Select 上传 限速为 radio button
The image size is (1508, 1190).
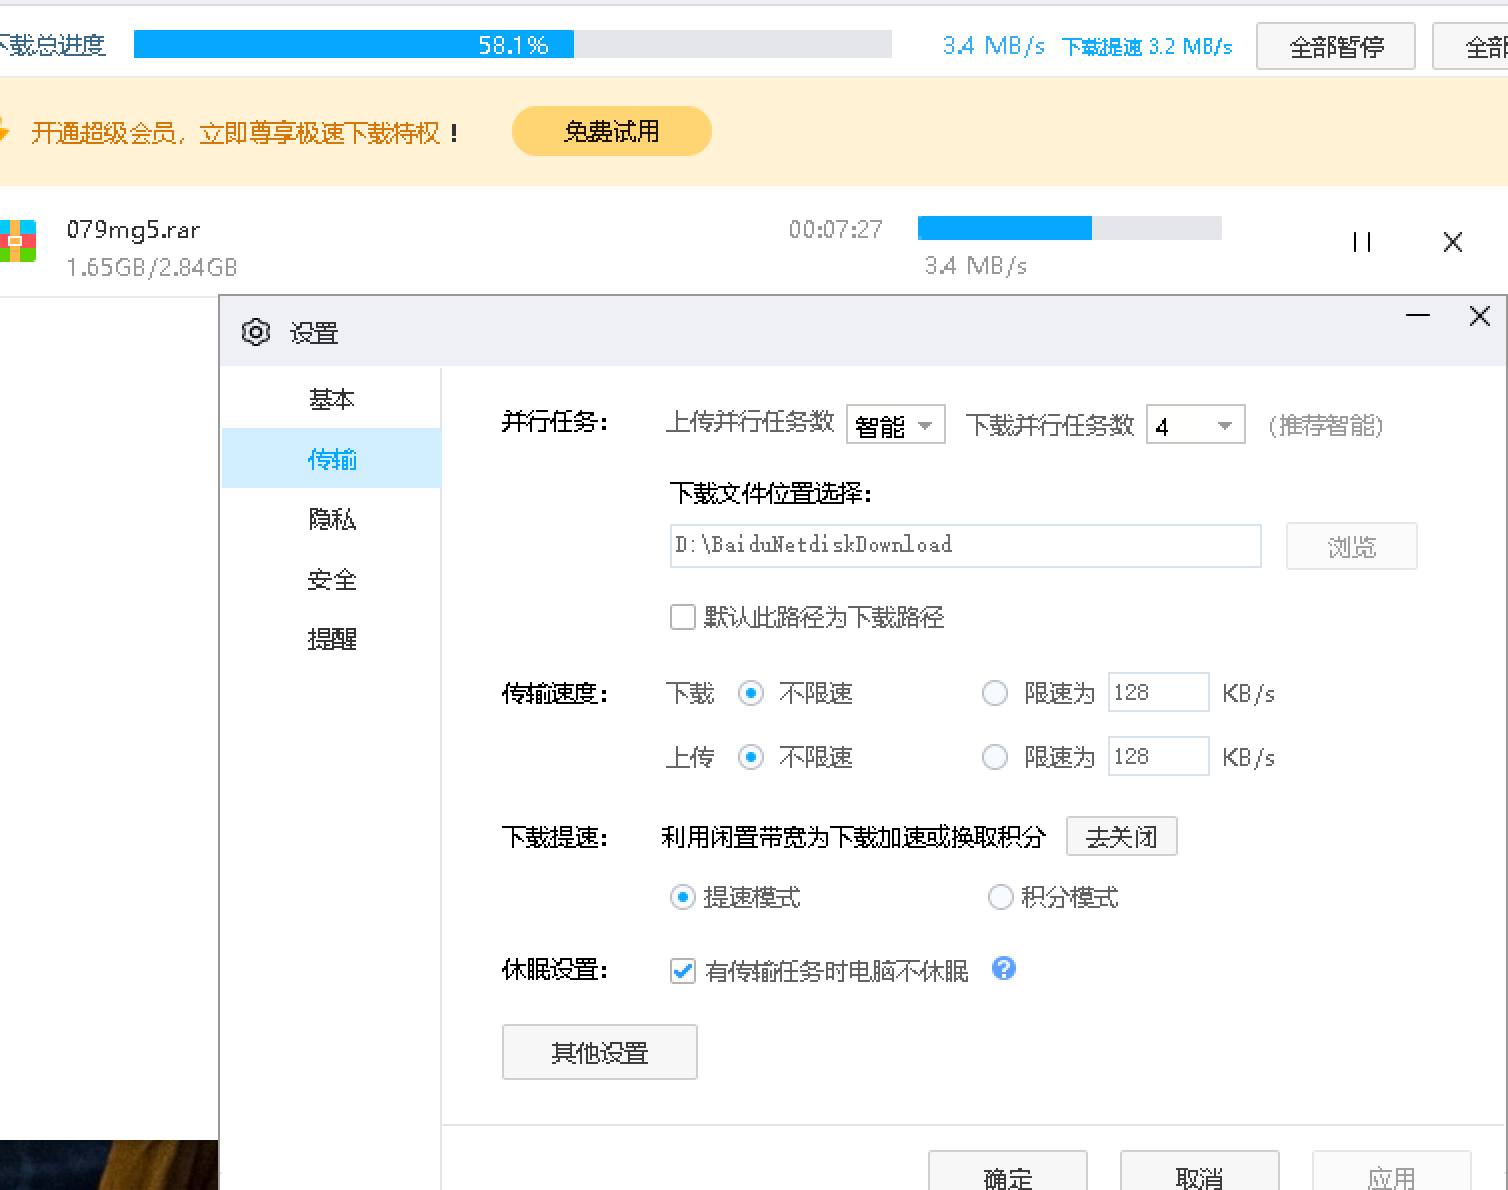tap(995, 757)
